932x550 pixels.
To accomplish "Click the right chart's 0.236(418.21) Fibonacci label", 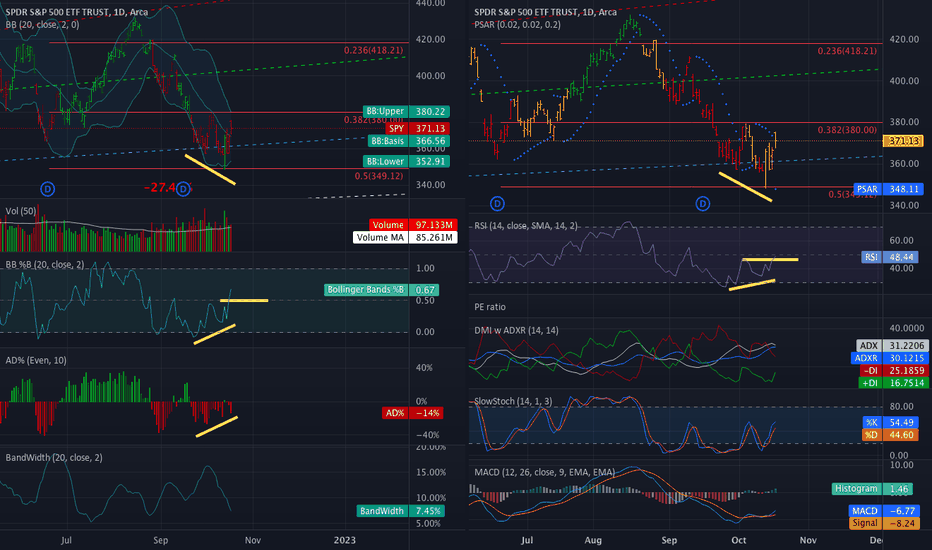I will click(x=847, y=51).
